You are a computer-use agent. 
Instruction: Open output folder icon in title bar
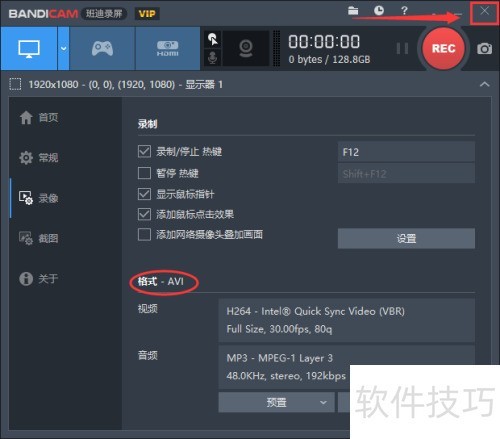coord(353,11)
